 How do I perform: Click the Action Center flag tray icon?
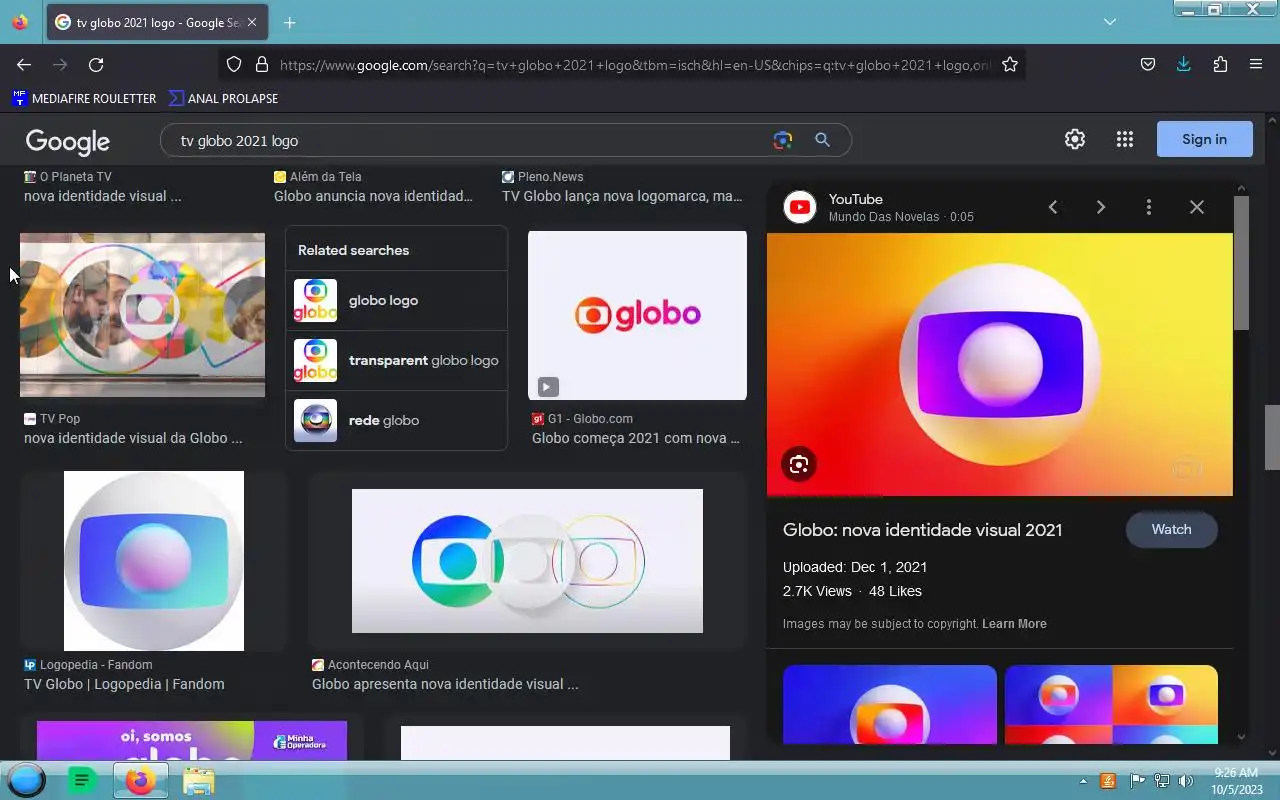point(1137,781)
